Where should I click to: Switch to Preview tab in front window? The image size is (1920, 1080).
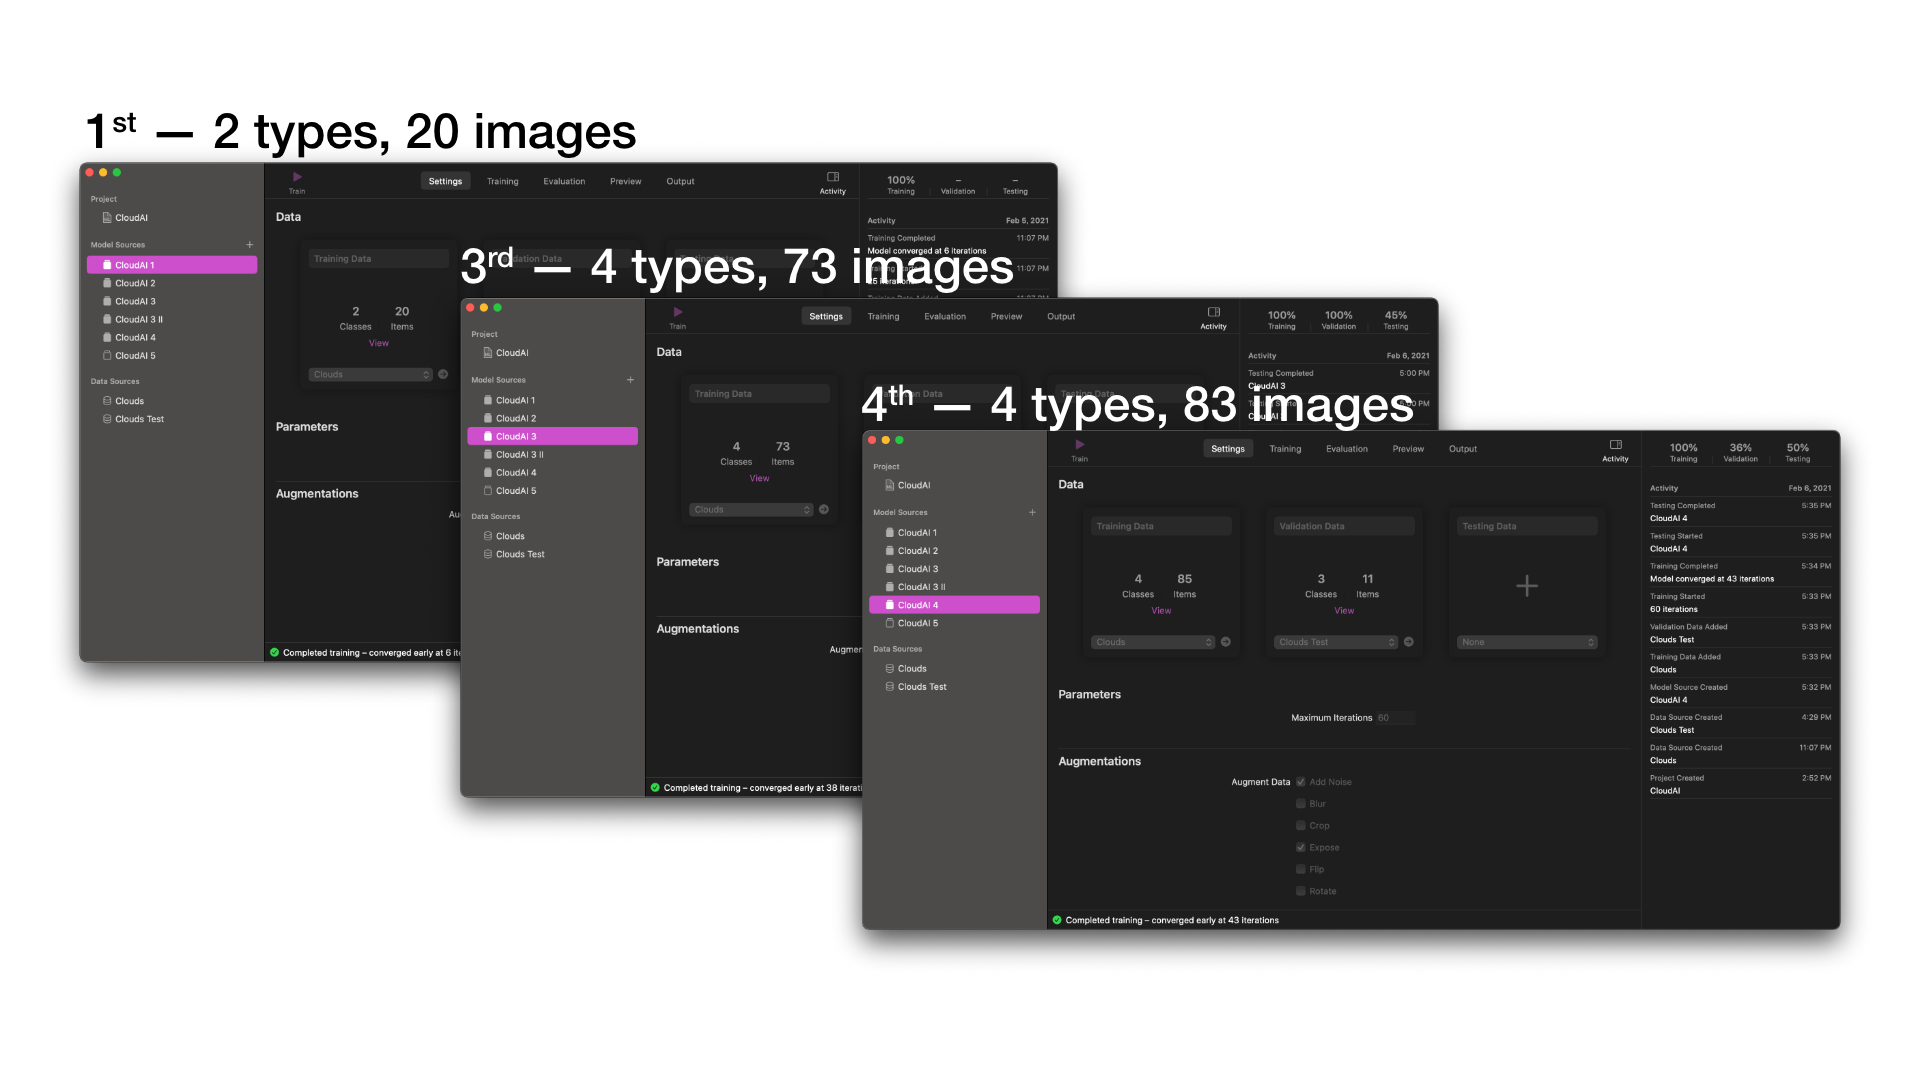(1408, 449)
